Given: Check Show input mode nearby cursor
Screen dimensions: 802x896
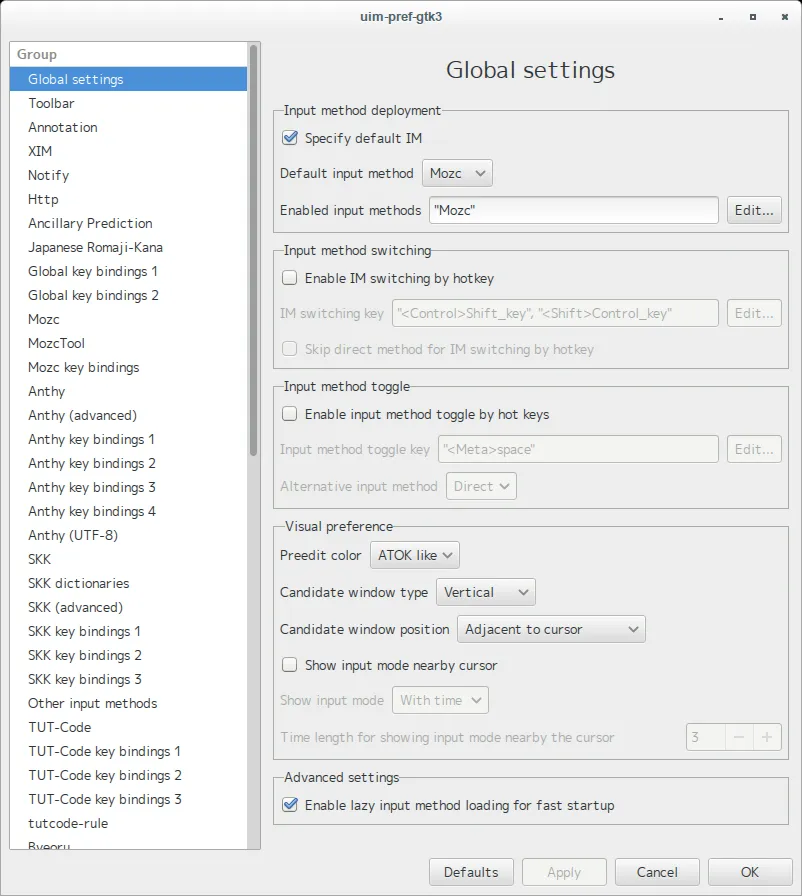Looking at the screenshot, I should click(x=291, y=665).
